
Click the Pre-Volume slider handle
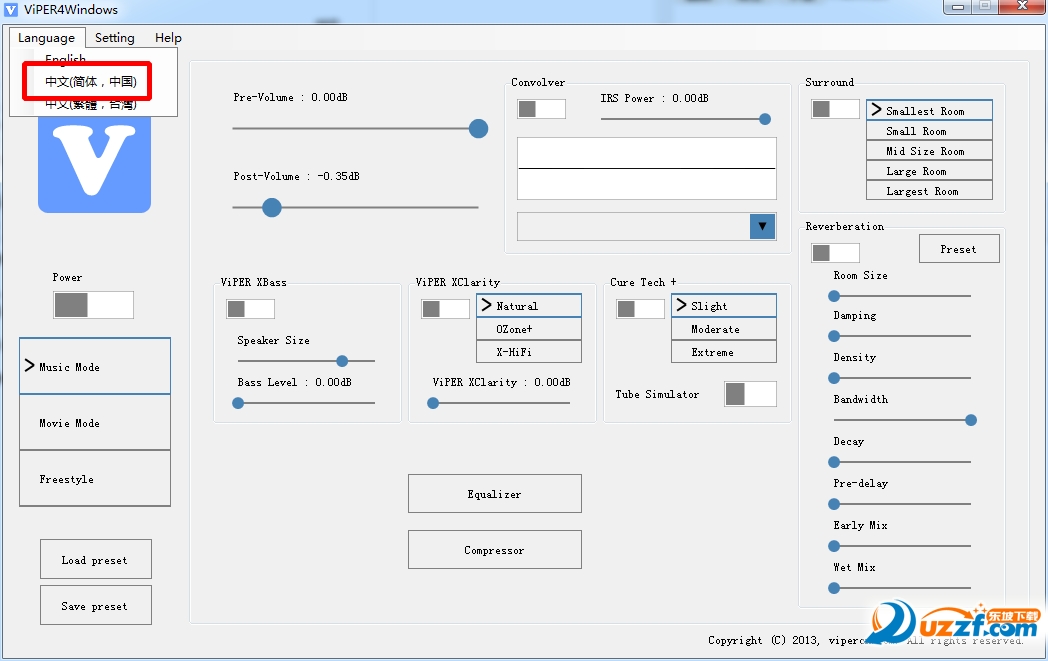tap(479, 128)
